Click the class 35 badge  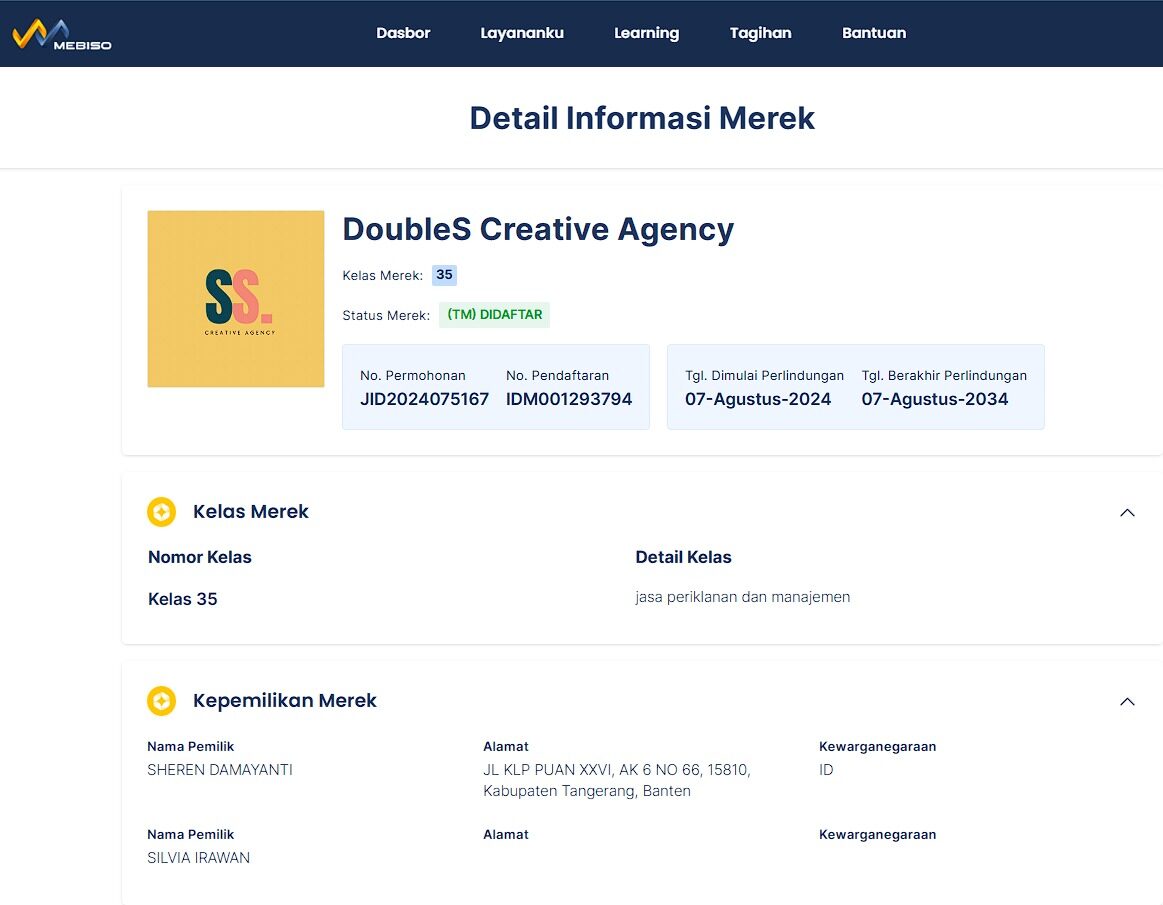[x=444, y=275]
